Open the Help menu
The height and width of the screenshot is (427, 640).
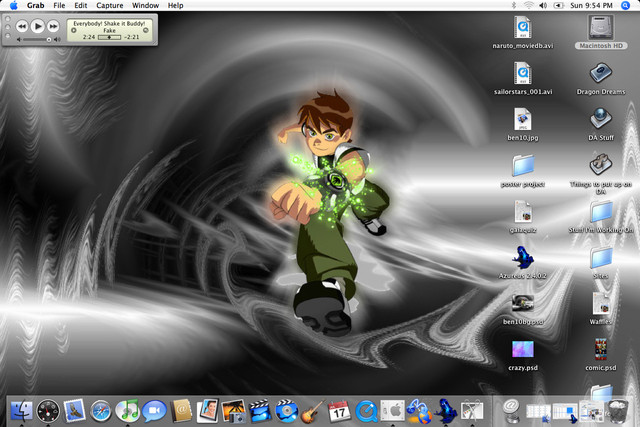[176, 5]
